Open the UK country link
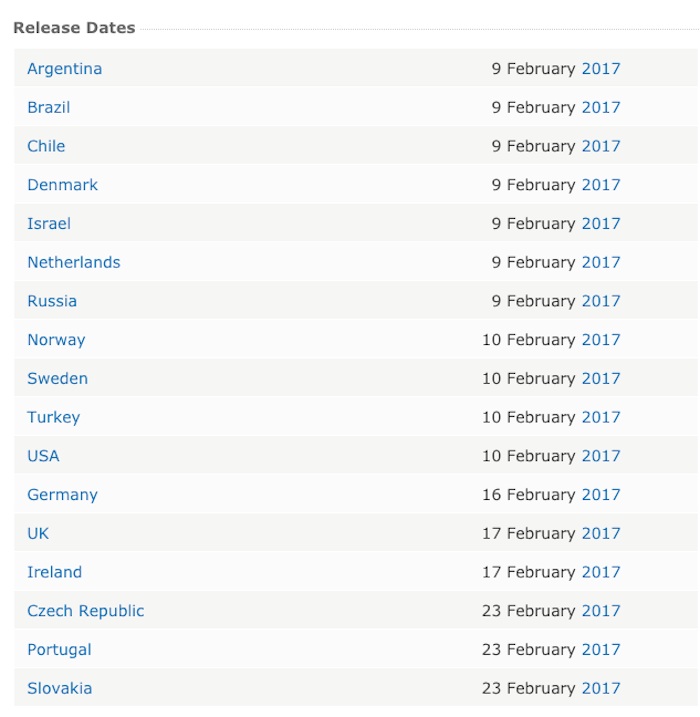The width and height of the screenshot is (700, 717). pos(38,534)
